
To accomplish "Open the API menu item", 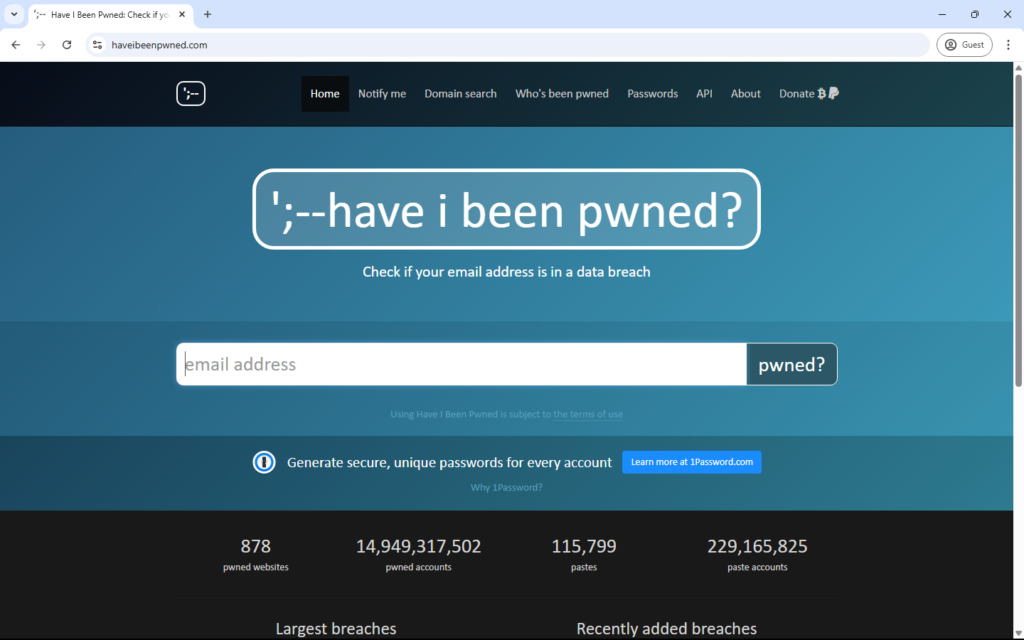I will pos(704,94).
